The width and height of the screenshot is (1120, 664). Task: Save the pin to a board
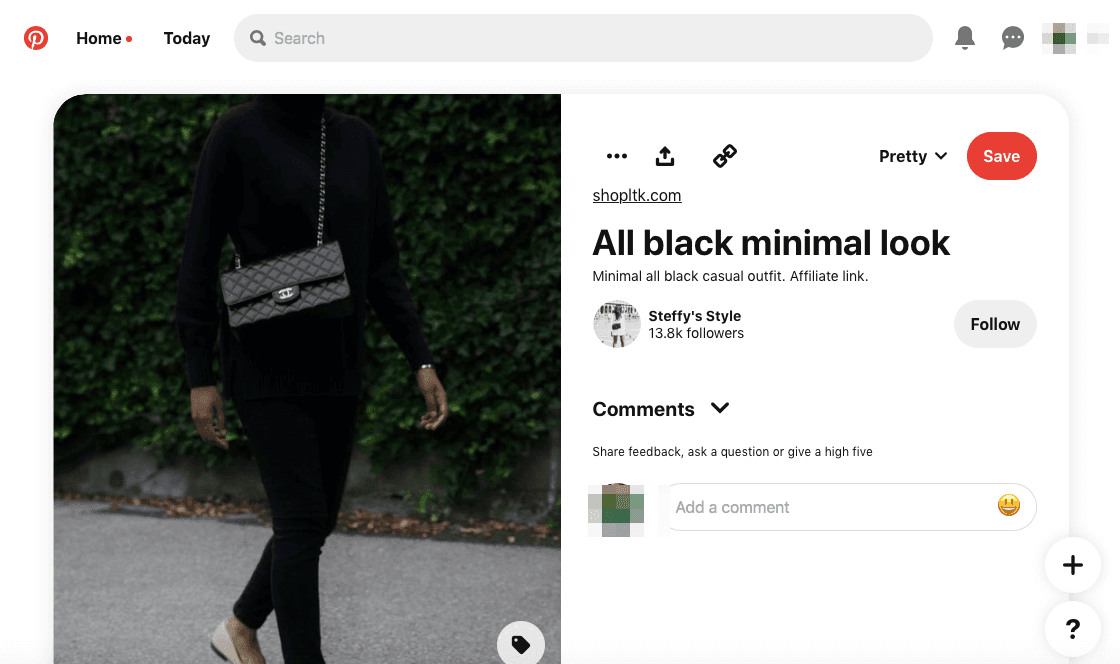coord(1001,156)
